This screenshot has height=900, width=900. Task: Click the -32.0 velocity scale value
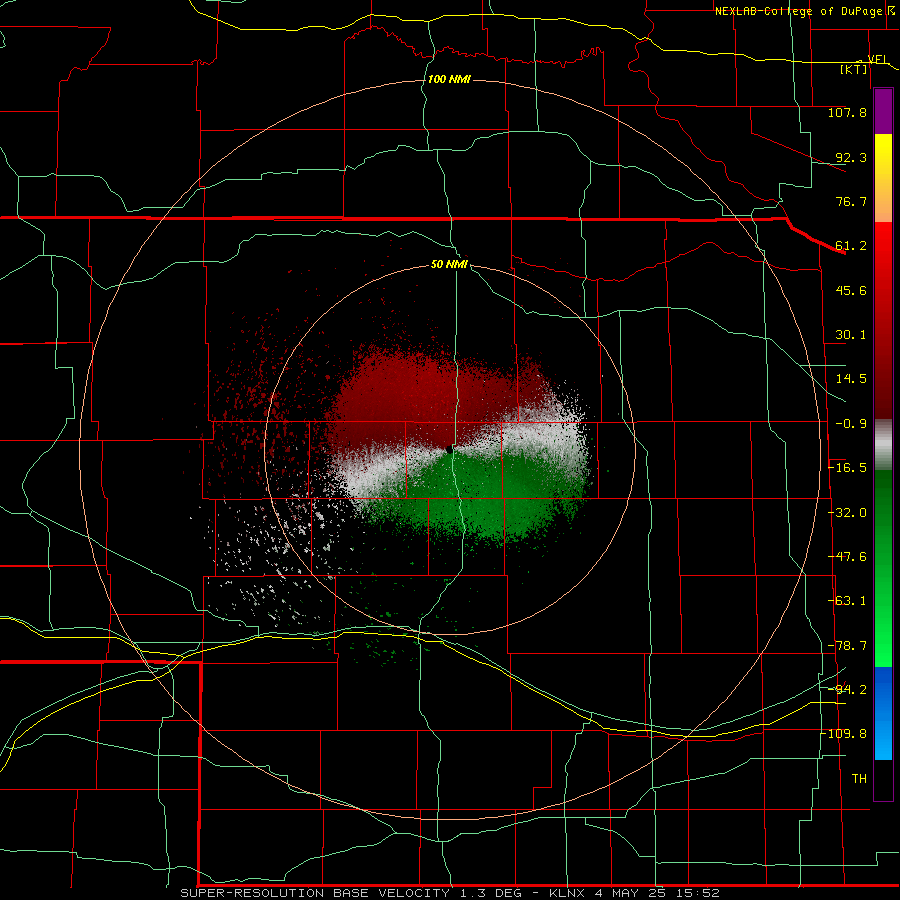[847, 513]
